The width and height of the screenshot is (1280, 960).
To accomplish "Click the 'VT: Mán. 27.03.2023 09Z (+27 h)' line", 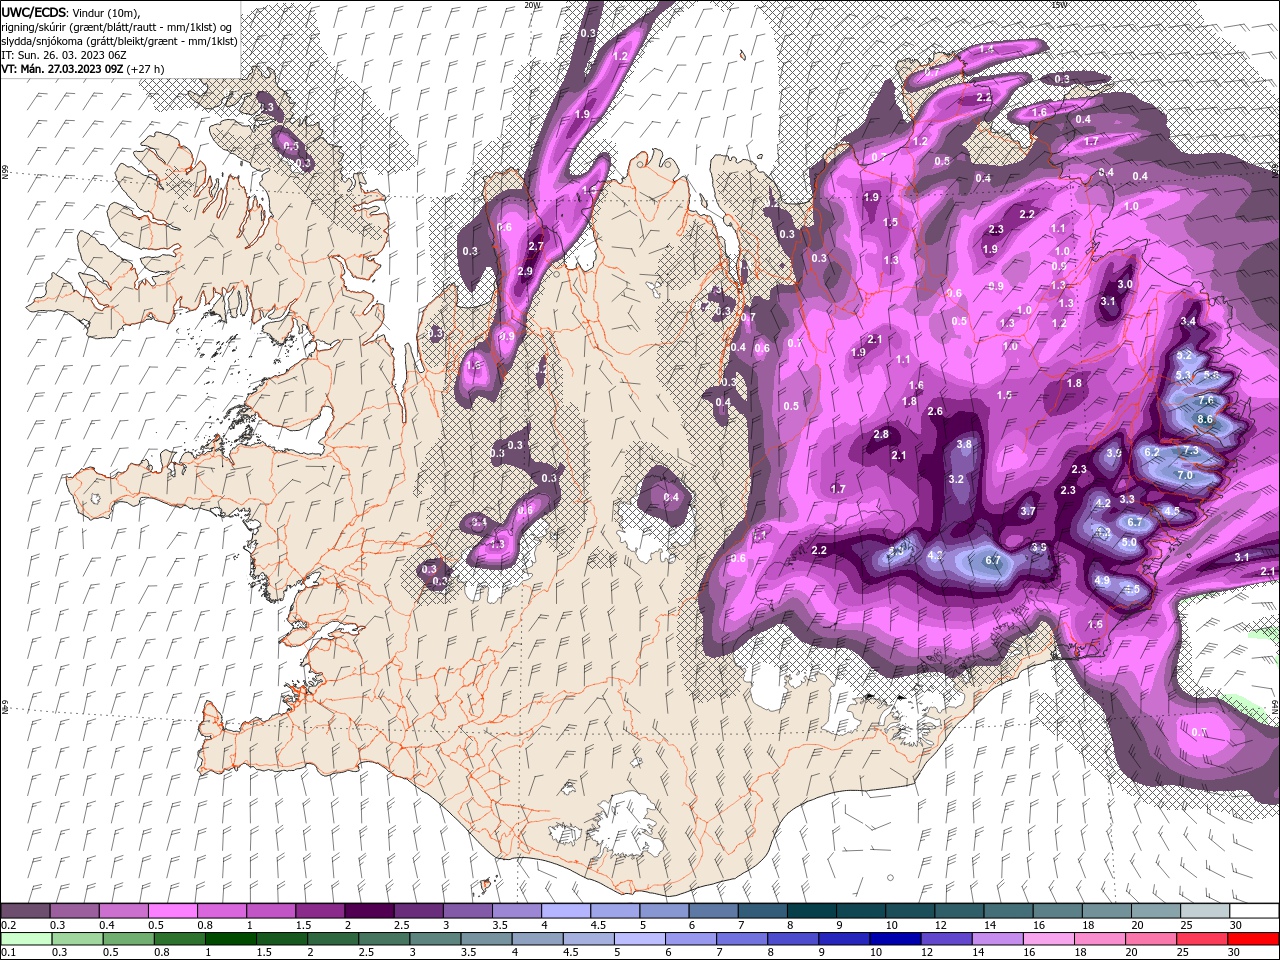I will pos(83,69).
